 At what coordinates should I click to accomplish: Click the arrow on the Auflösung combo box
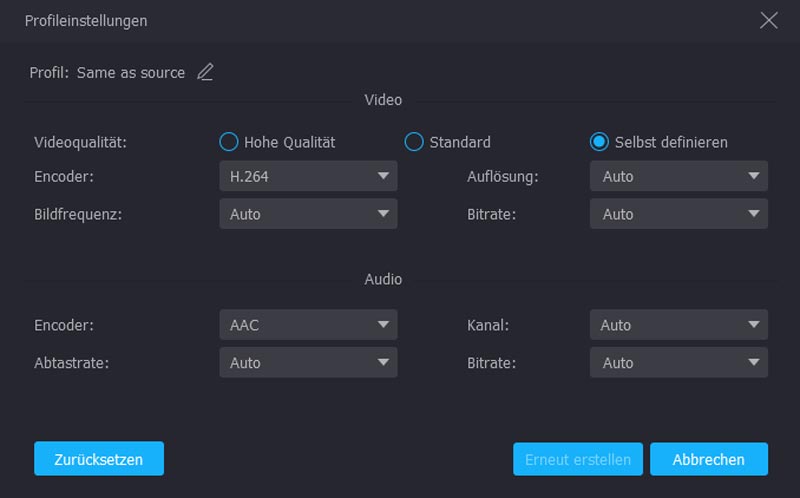pyautogui.click(x=754, y=176)
